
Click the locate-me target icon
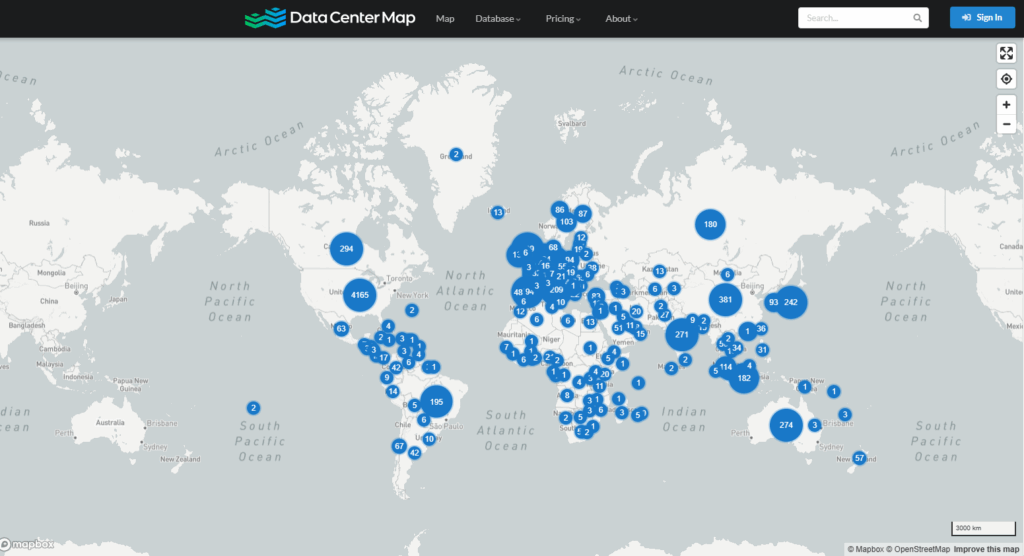tap(1006, 79)
